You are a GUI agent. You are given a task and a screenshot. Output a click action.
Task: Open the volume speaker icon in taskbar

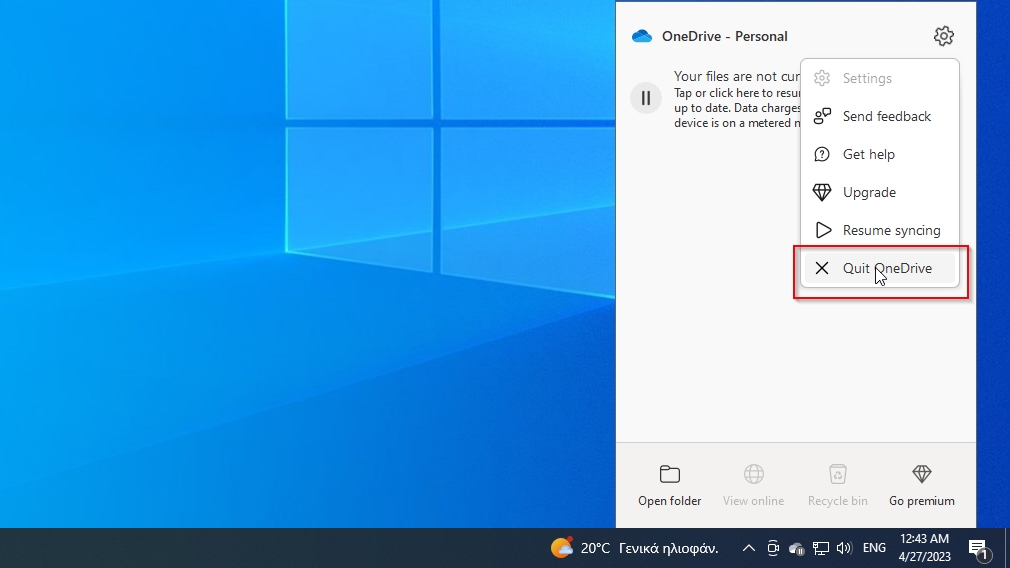point(844,548)
